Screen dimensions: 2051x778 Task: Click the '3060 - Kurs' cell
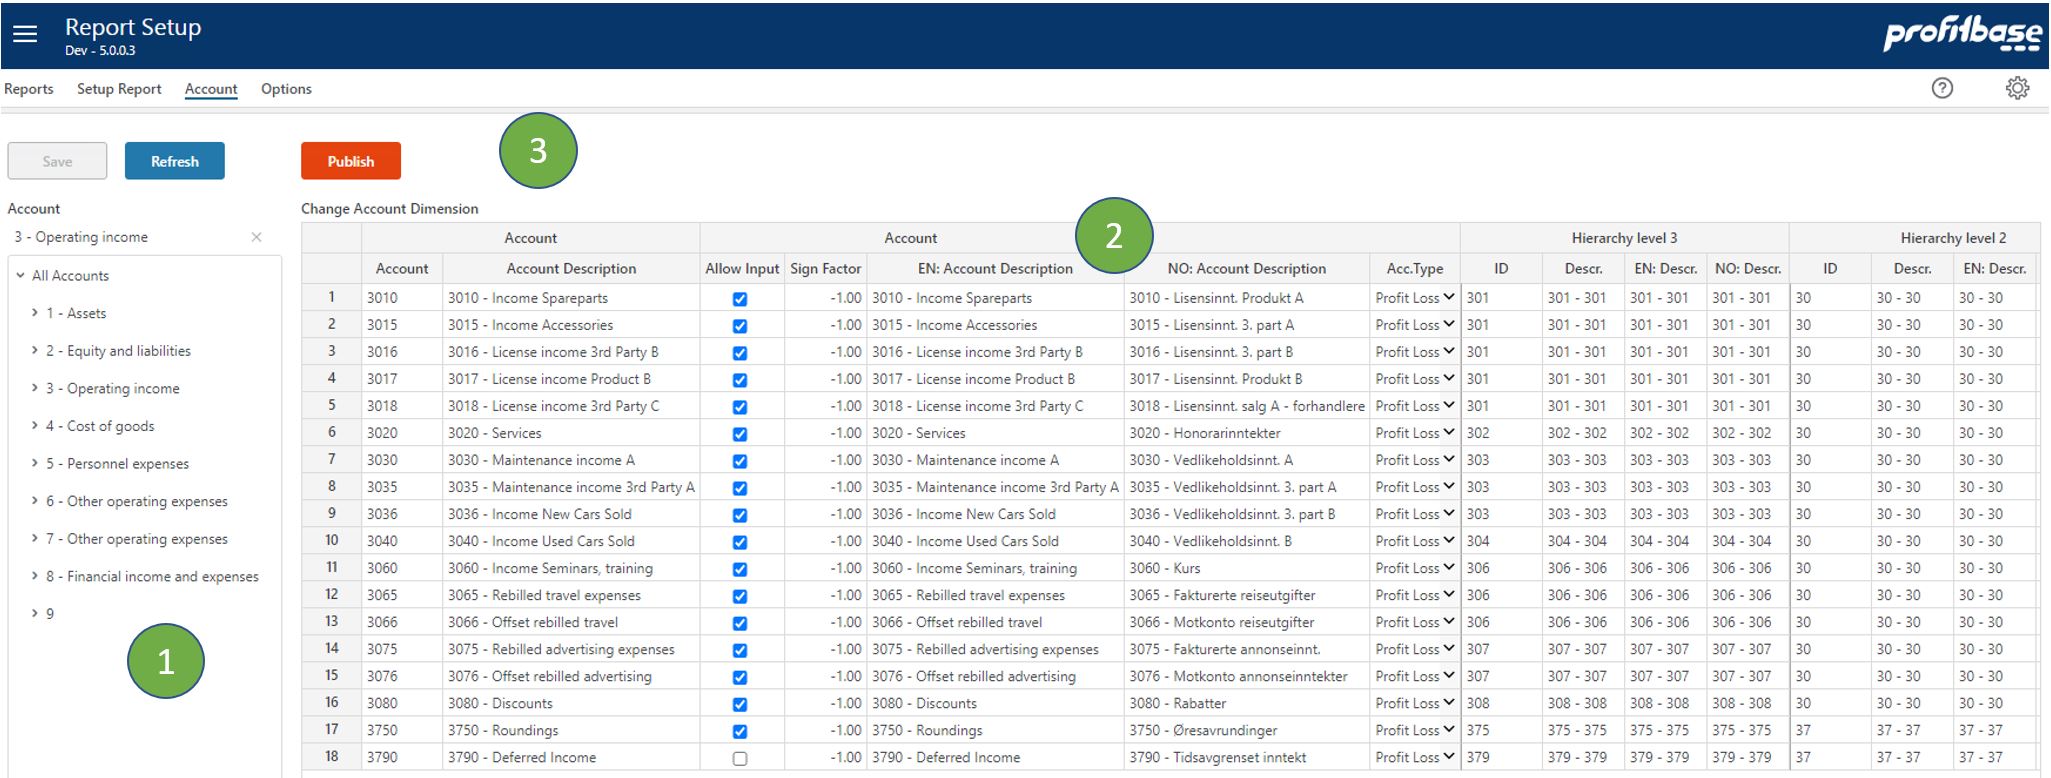1247,568
